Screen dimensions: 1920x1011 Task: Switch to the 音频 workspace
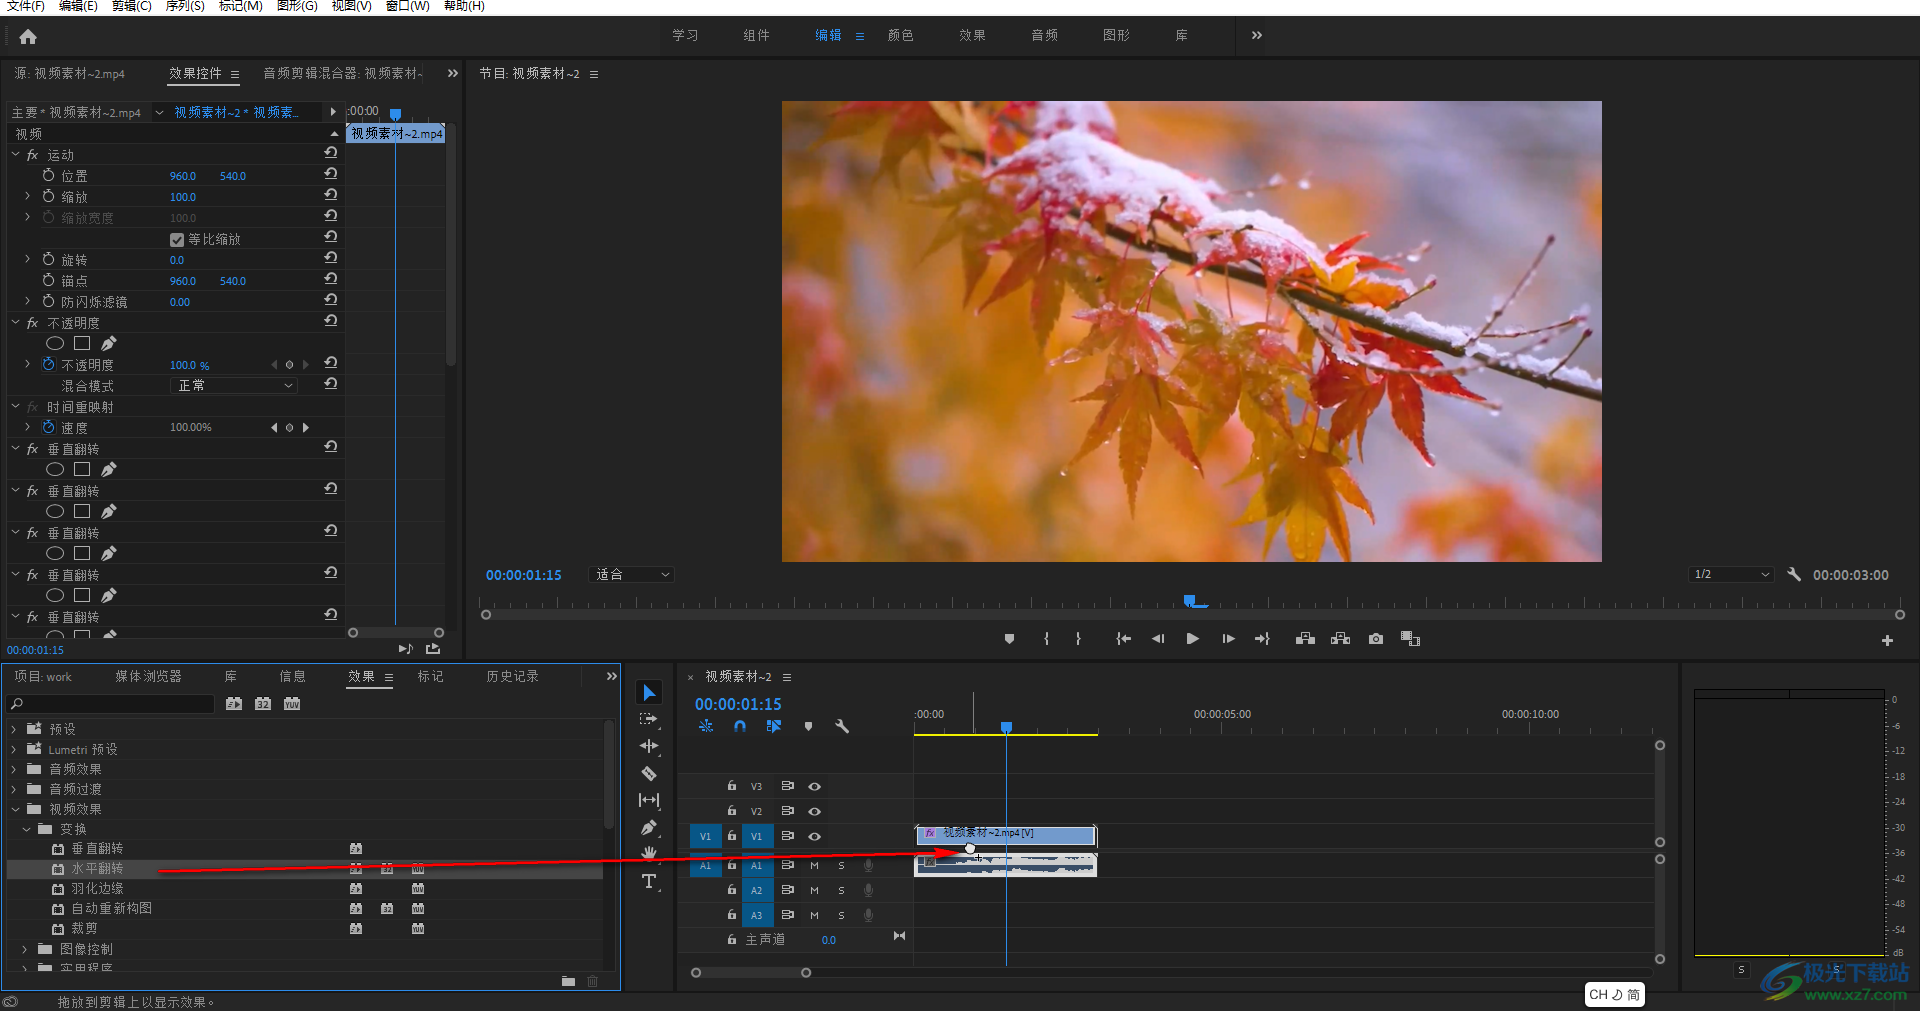click(x=1044, y=35)
